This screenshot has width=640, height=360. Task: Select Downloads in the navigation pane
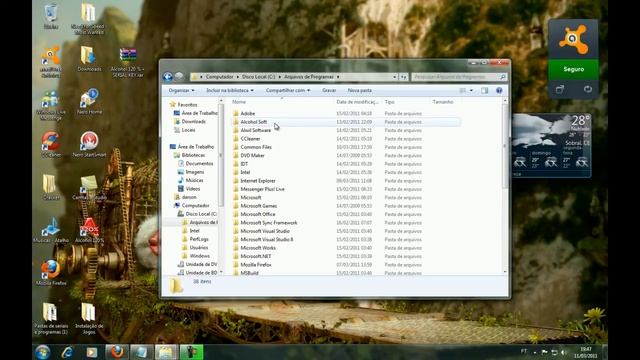193,122
